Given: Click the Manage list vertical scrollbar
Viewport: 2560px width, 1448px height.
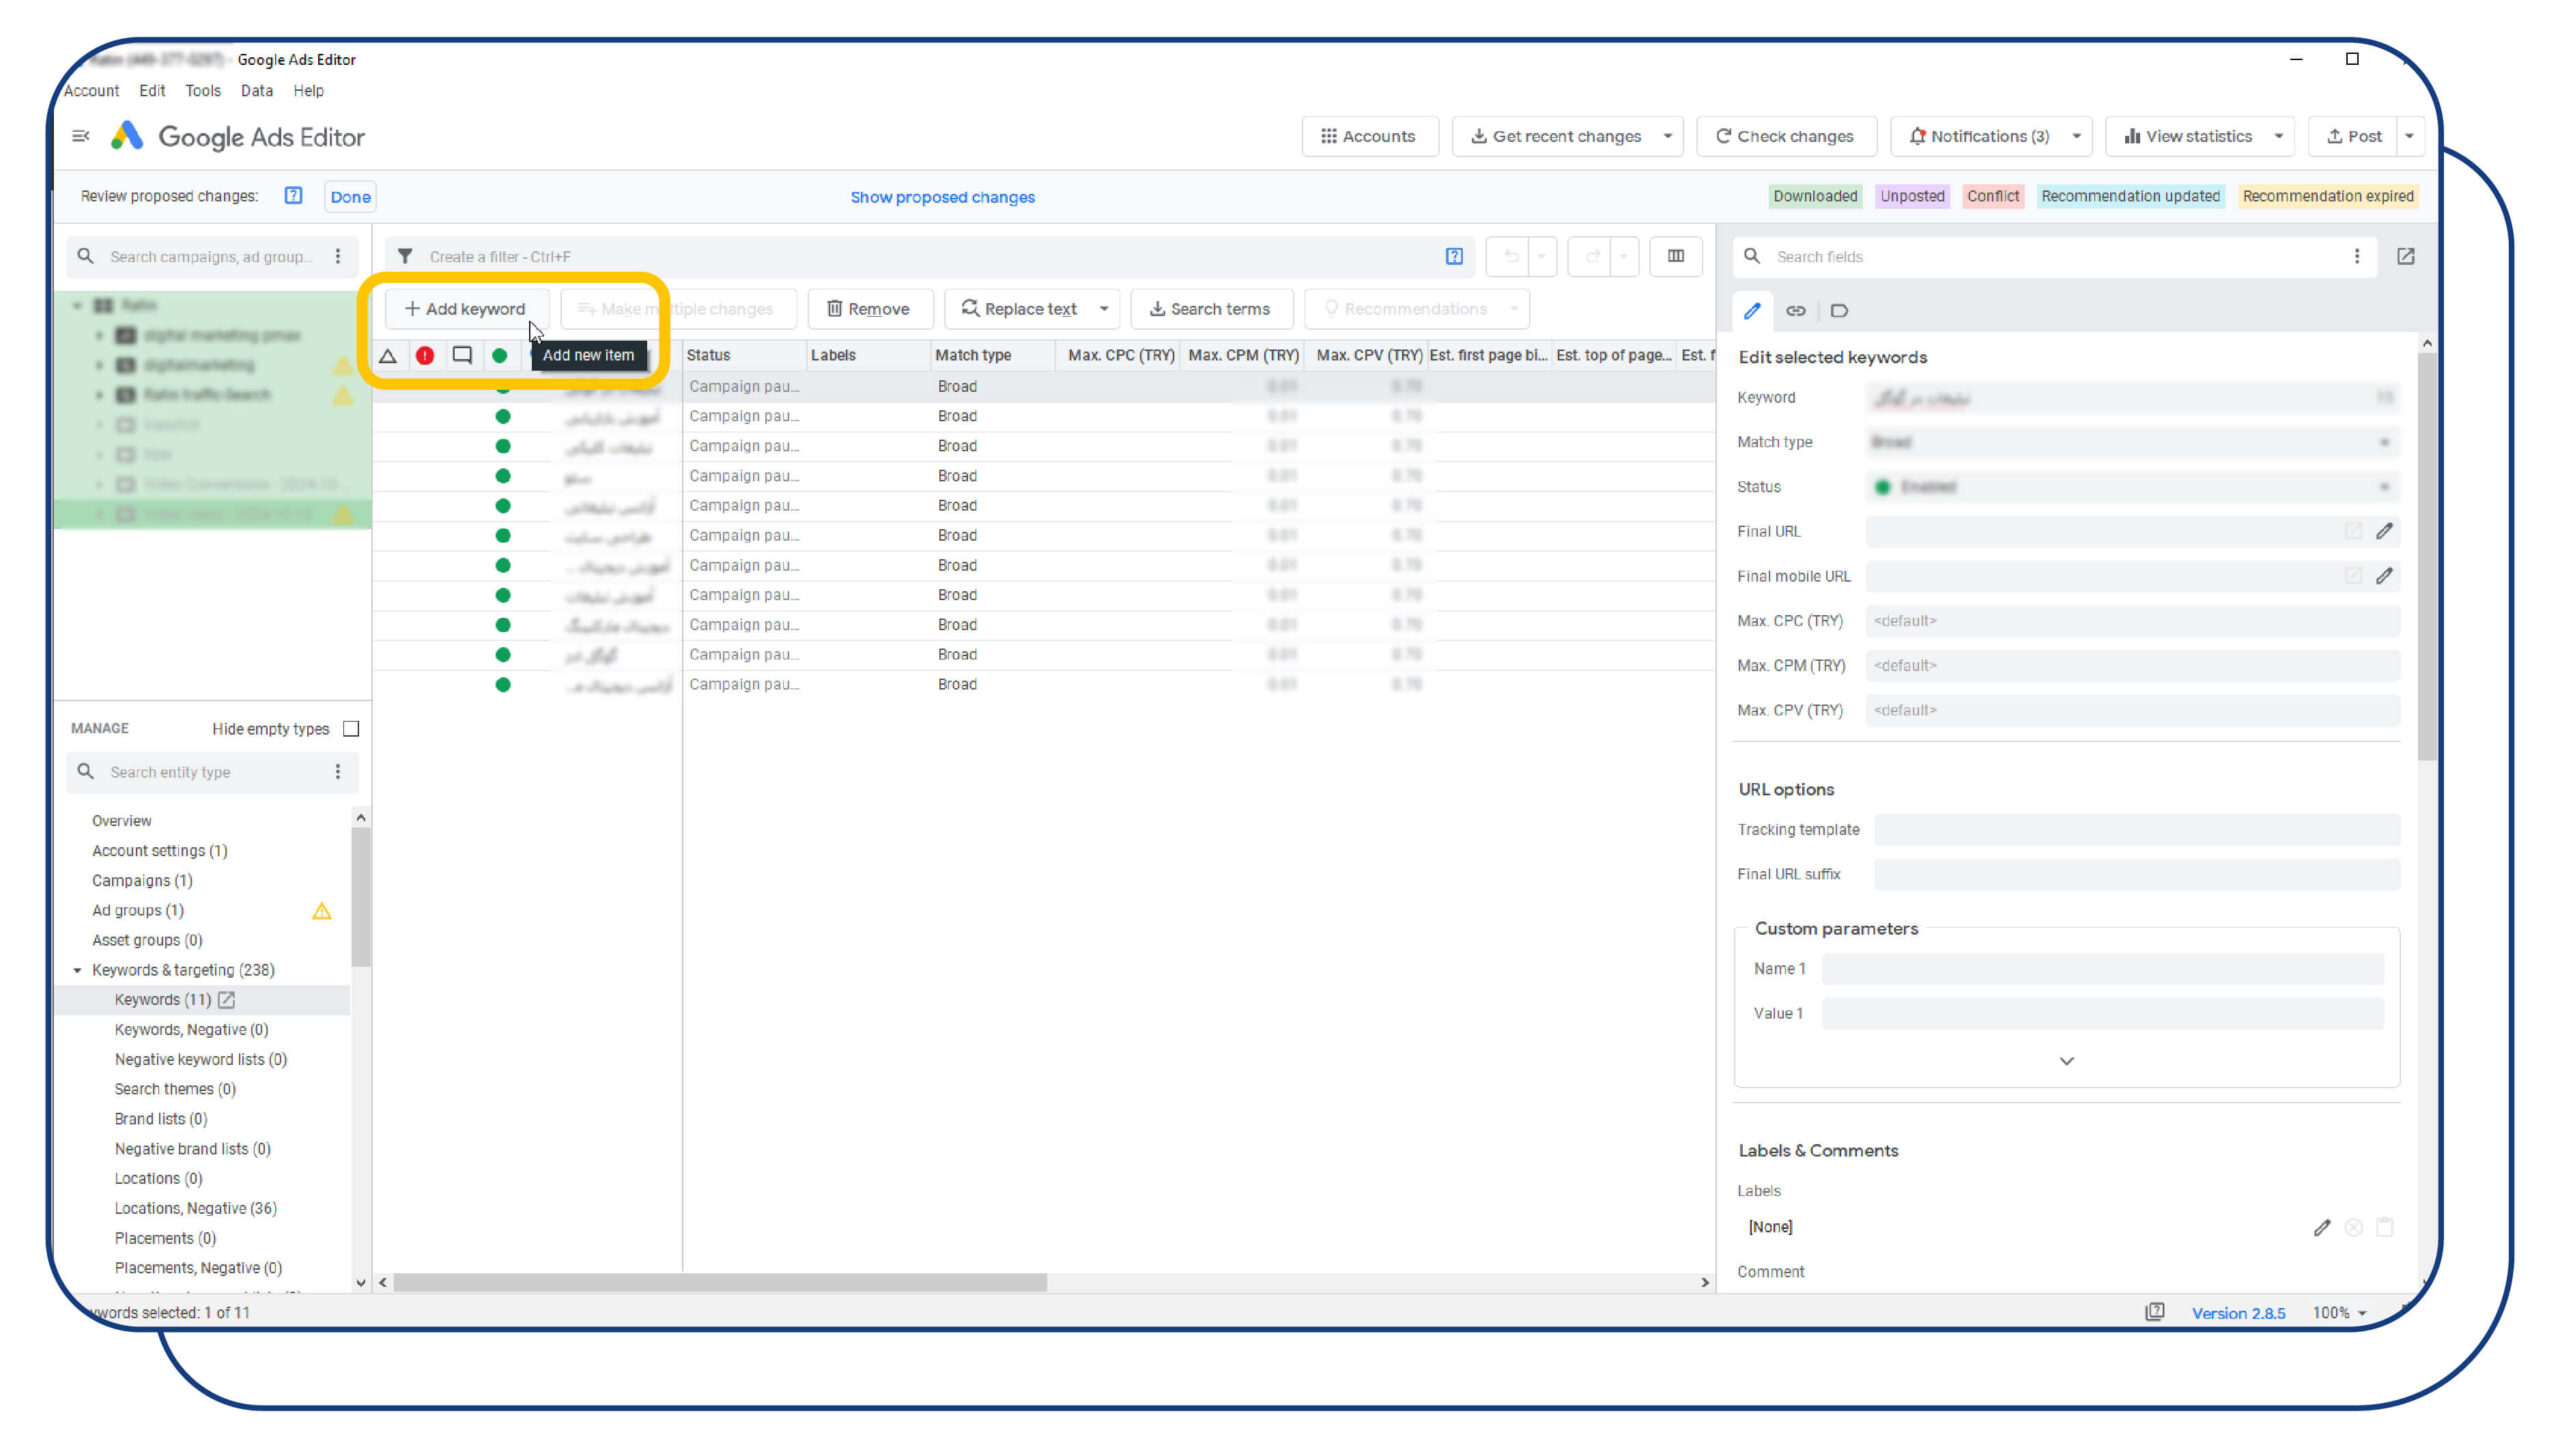Looking at the screenshot, I should 361,896.
